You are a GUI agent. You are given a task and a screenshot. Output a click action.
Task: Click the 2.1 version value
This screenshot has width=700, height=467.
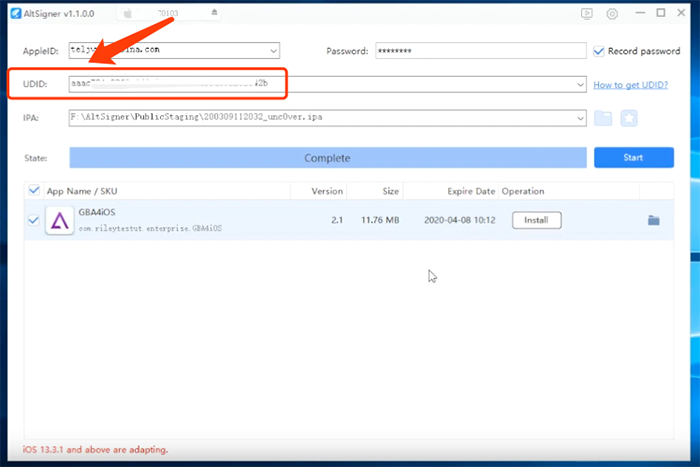[x=337, y=220]
